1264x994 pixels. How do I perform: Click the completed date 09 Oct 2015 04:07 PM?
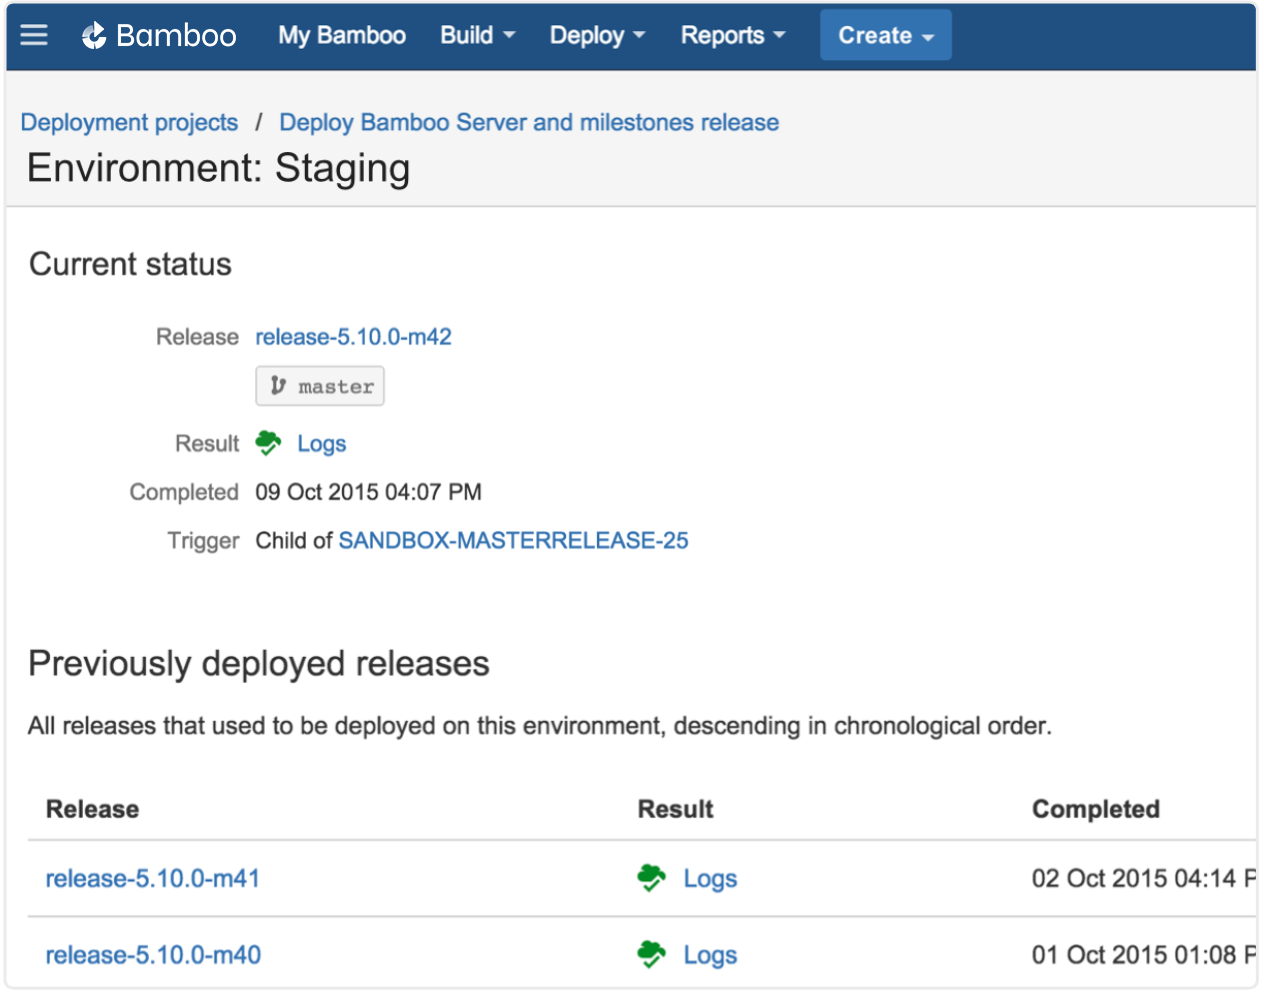[x=368, y=492]
